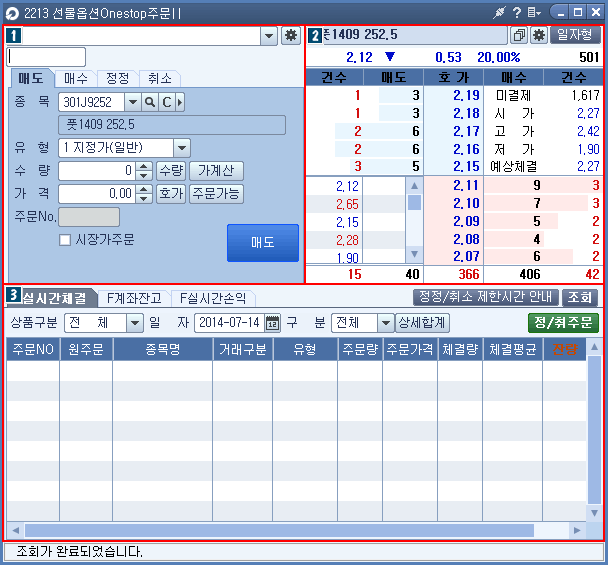This screenshot has width=608, height=565.
Task: Open 상품구분 전체 dropdown
Action: (x=135, y=323)
